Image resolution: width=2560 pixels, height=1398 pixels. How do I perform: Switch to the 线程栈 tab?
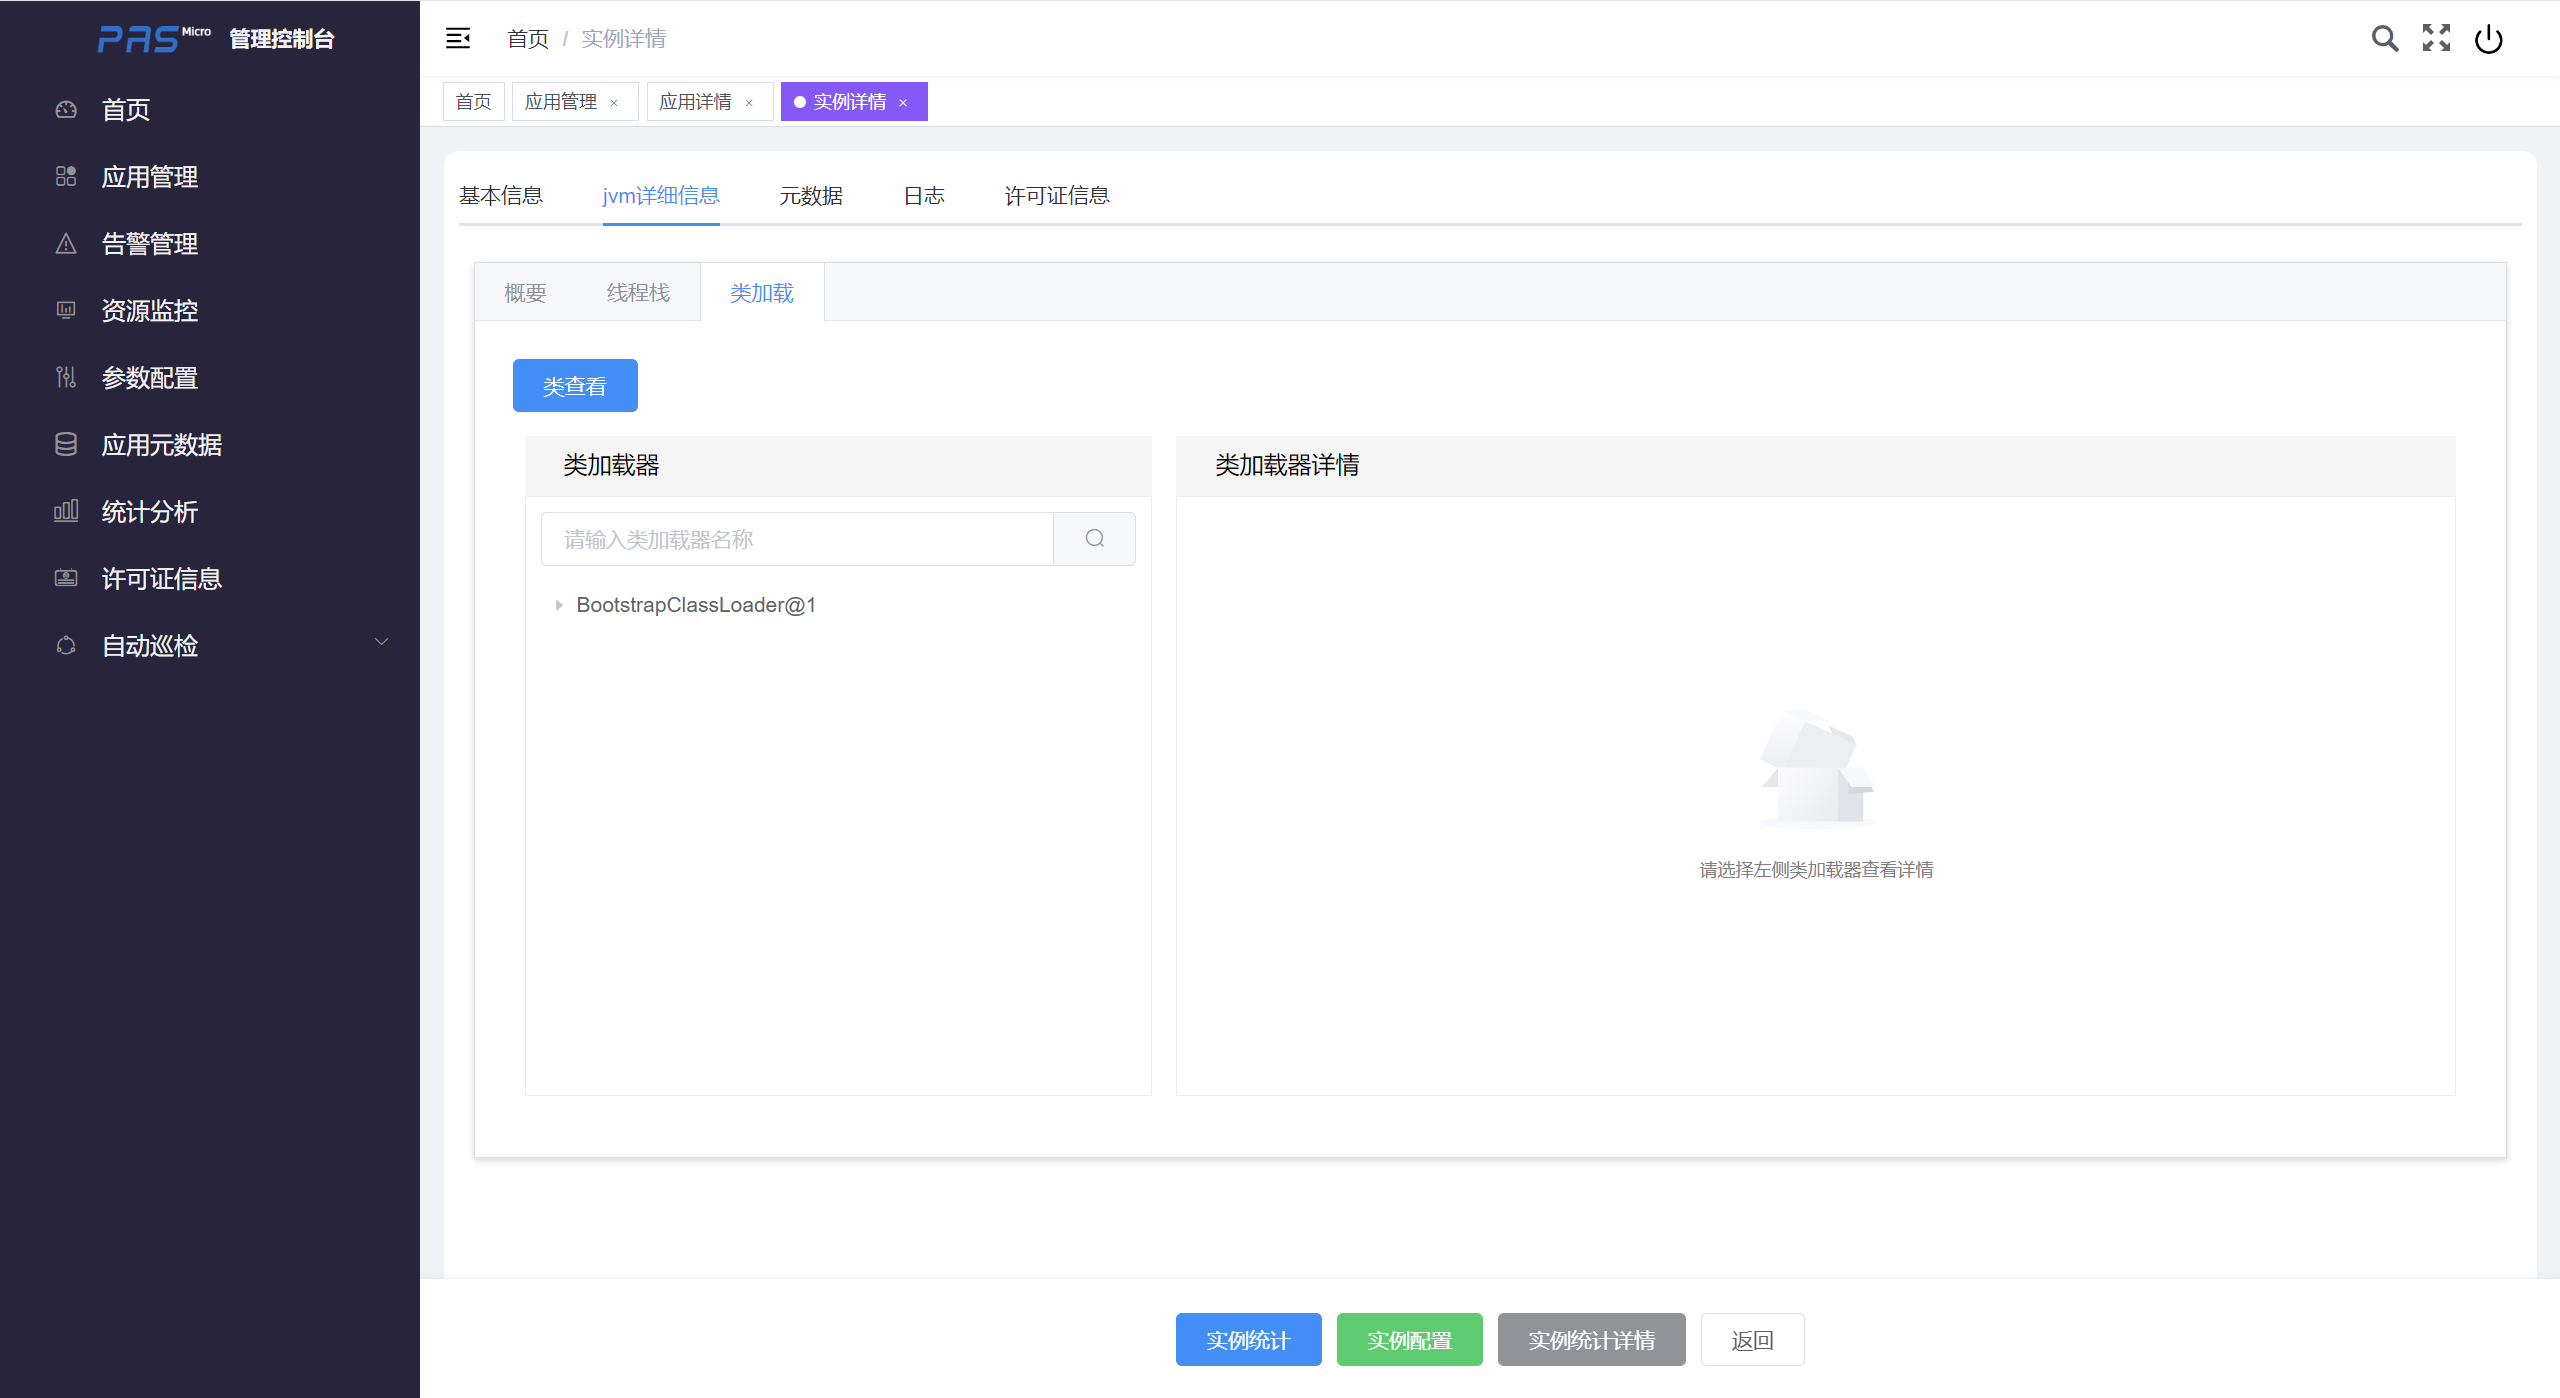coord(638,293)
